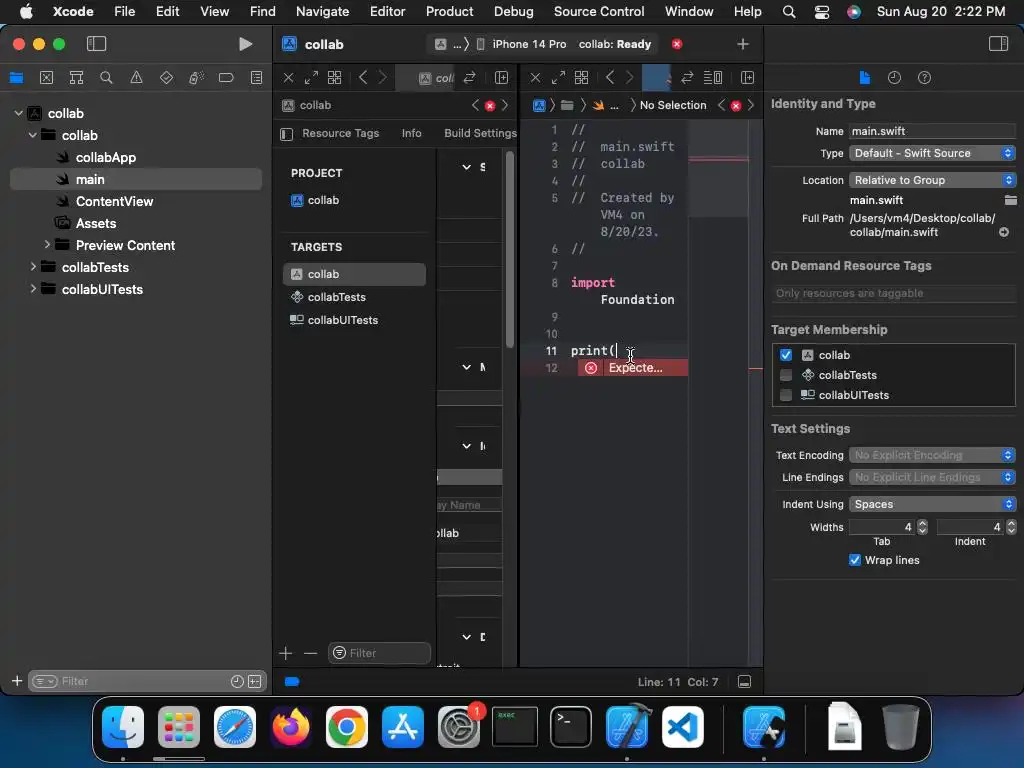Toggle the Wrap lines checkbox

pyautogui.click(x=854, y=560)
